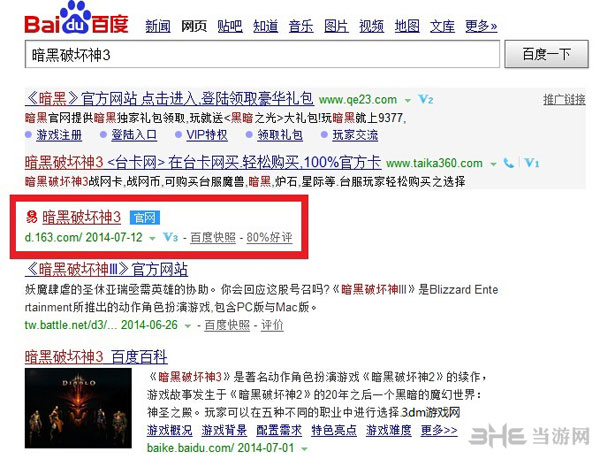Click the search input field
The width and height of the screenshot is (600, 459).
[262, 54]
